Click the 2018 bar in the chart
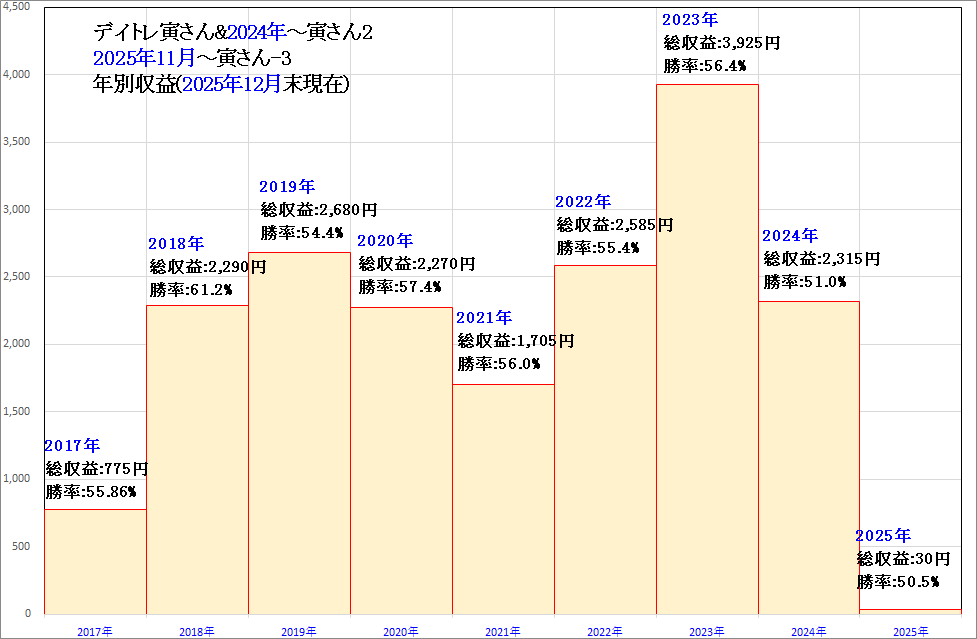The image size is (977, 639). pos(197,458)
